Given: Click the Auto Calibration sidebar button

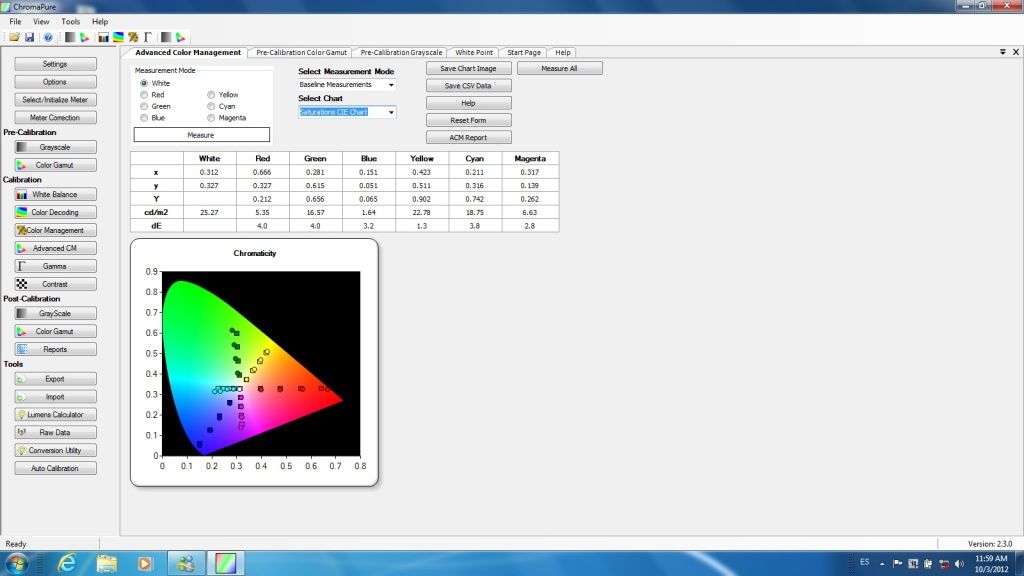Looking at the screenshot, I should point(56,468).
